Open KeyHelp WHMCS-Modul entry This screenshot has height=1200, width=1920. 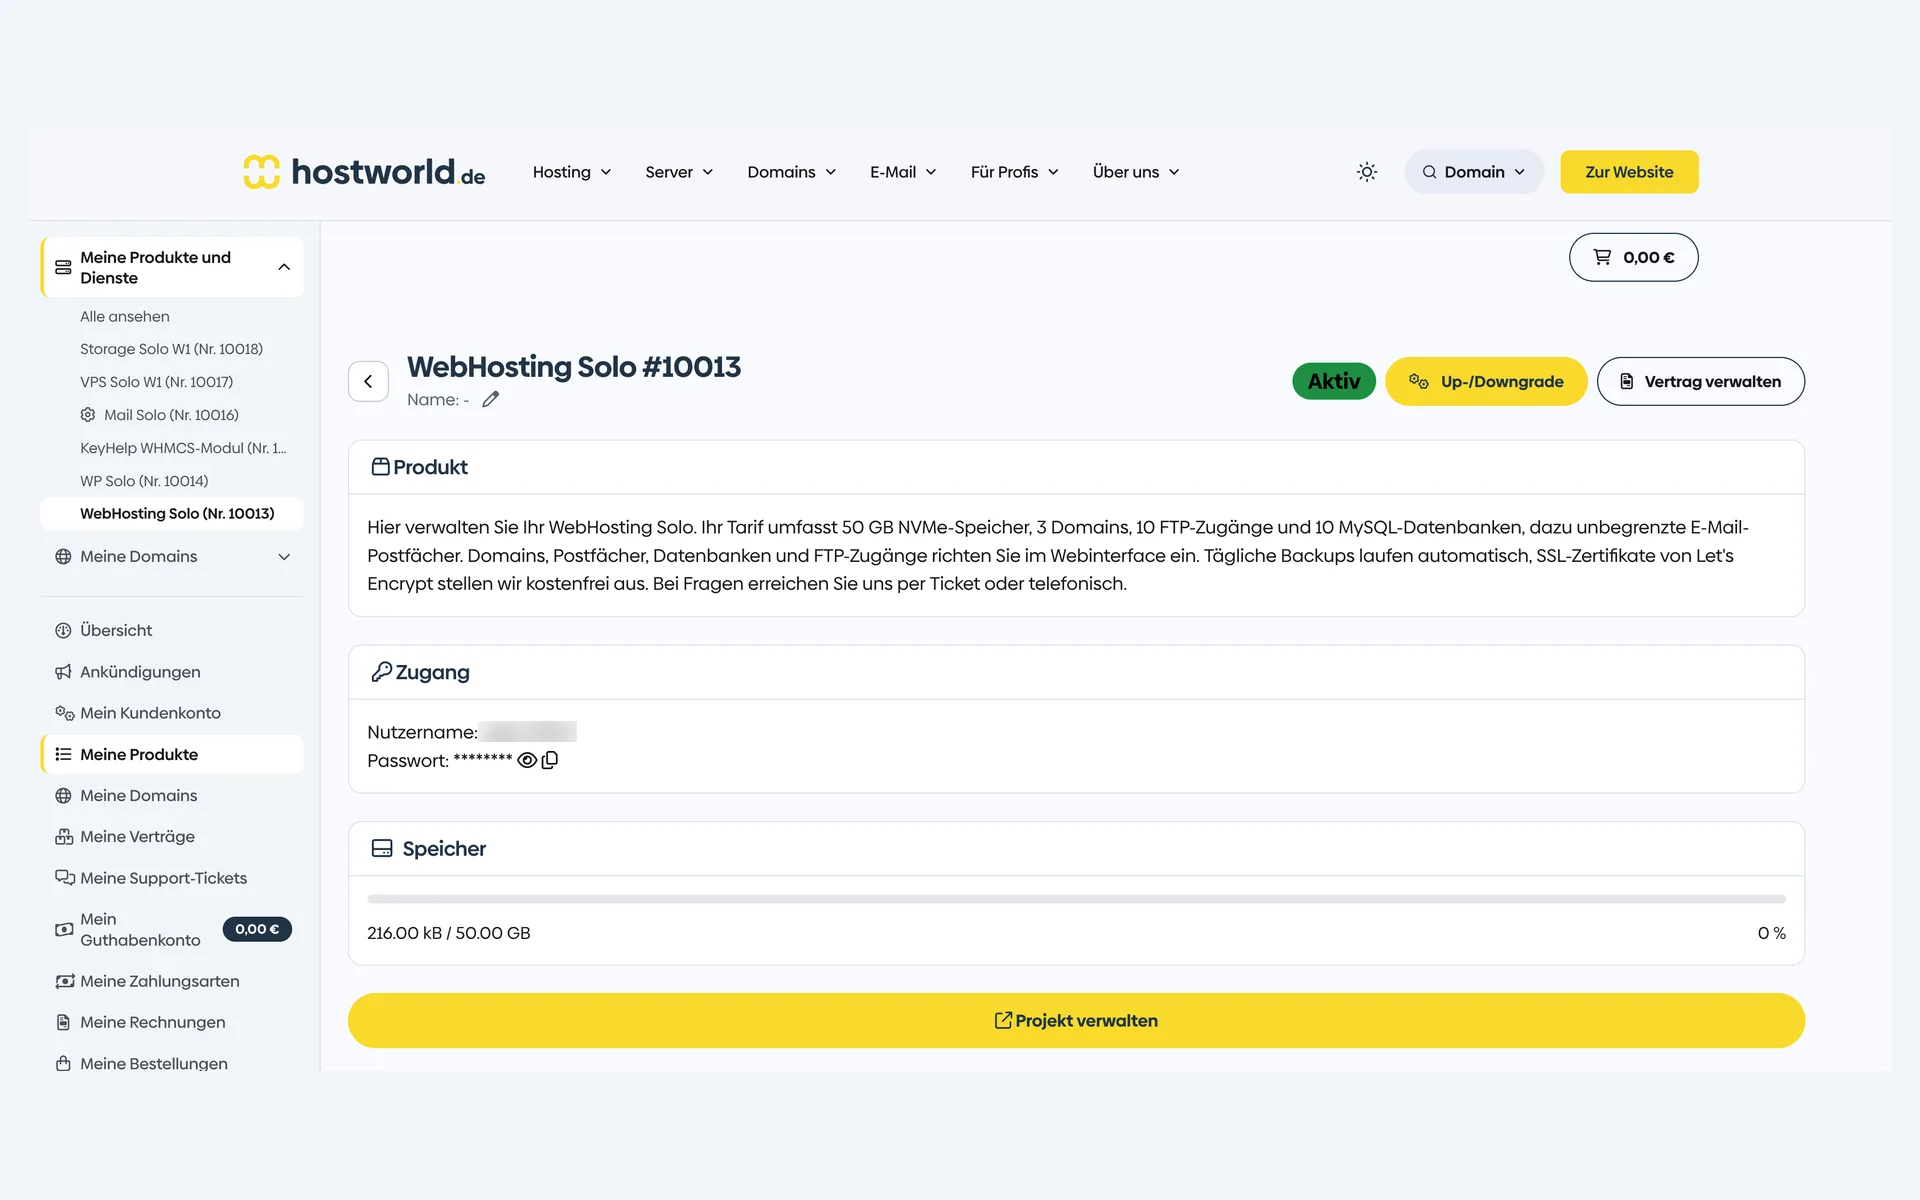pos(183,448)
